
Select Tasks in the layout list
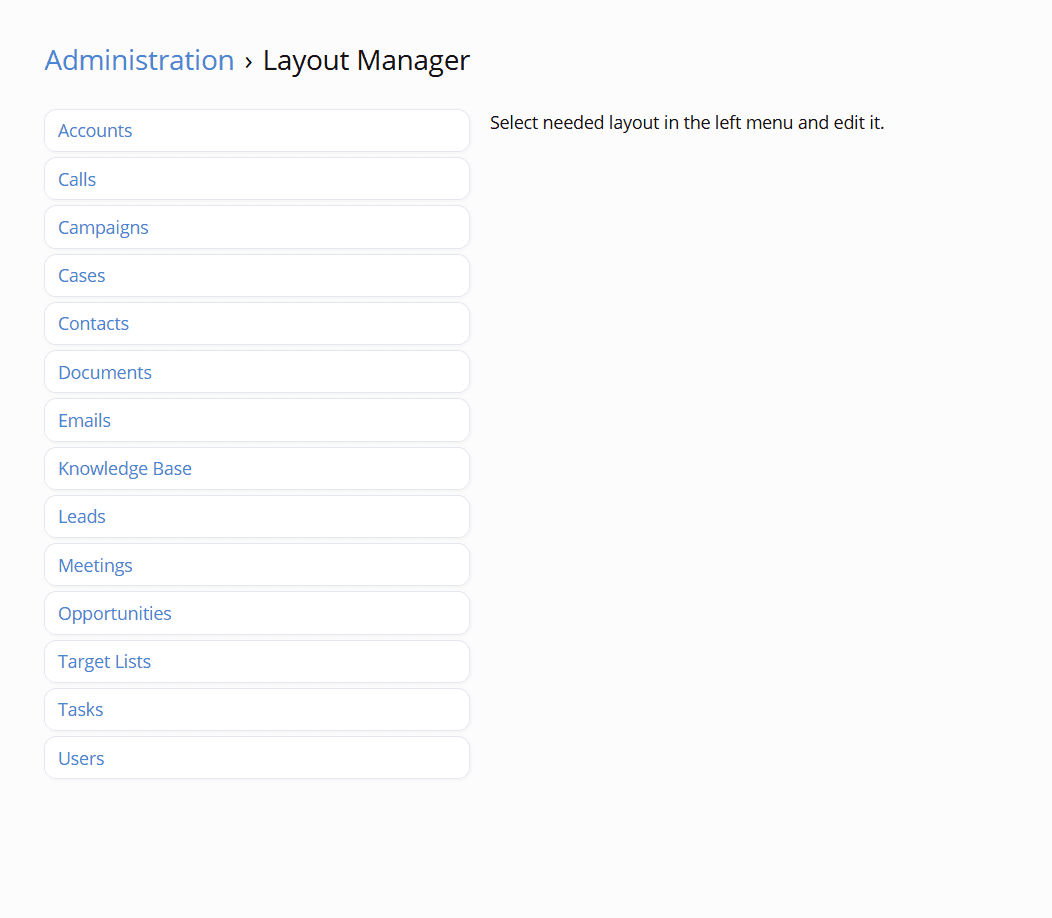coord(80,710)
